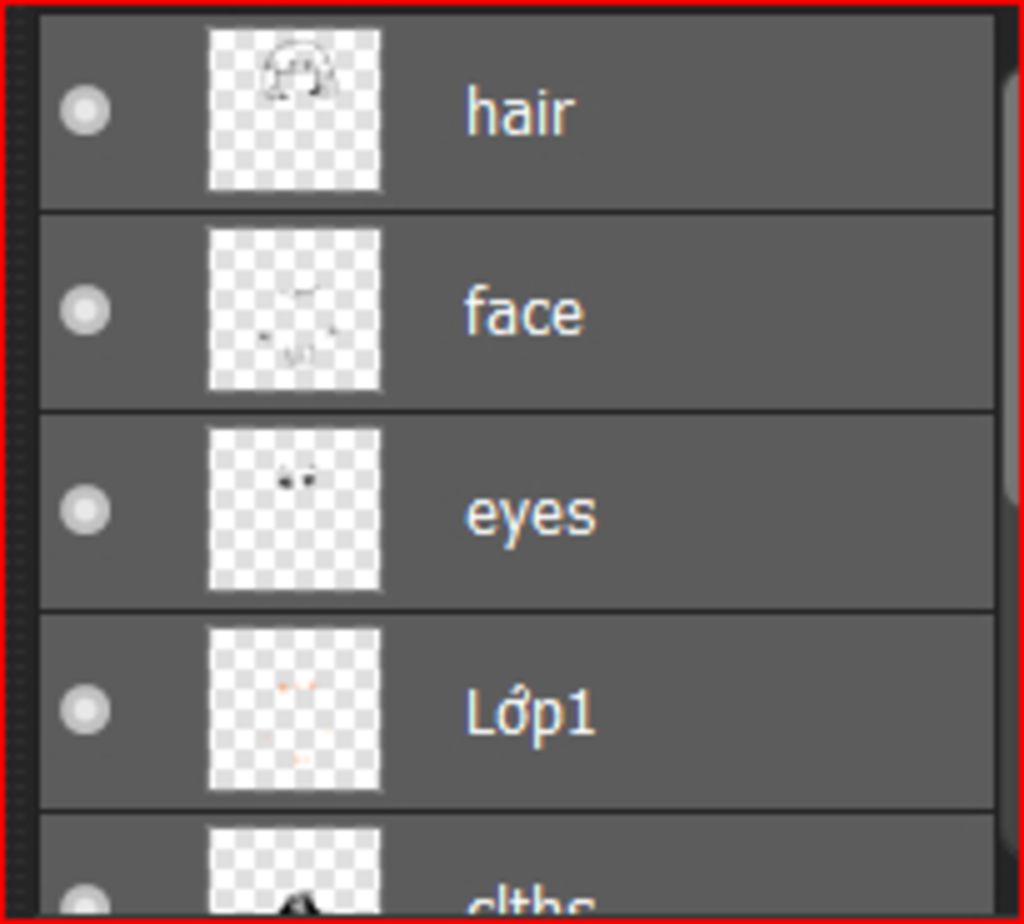Hide the eyes layer
This screenshot has height=924, width=1024.
[85, 510]
